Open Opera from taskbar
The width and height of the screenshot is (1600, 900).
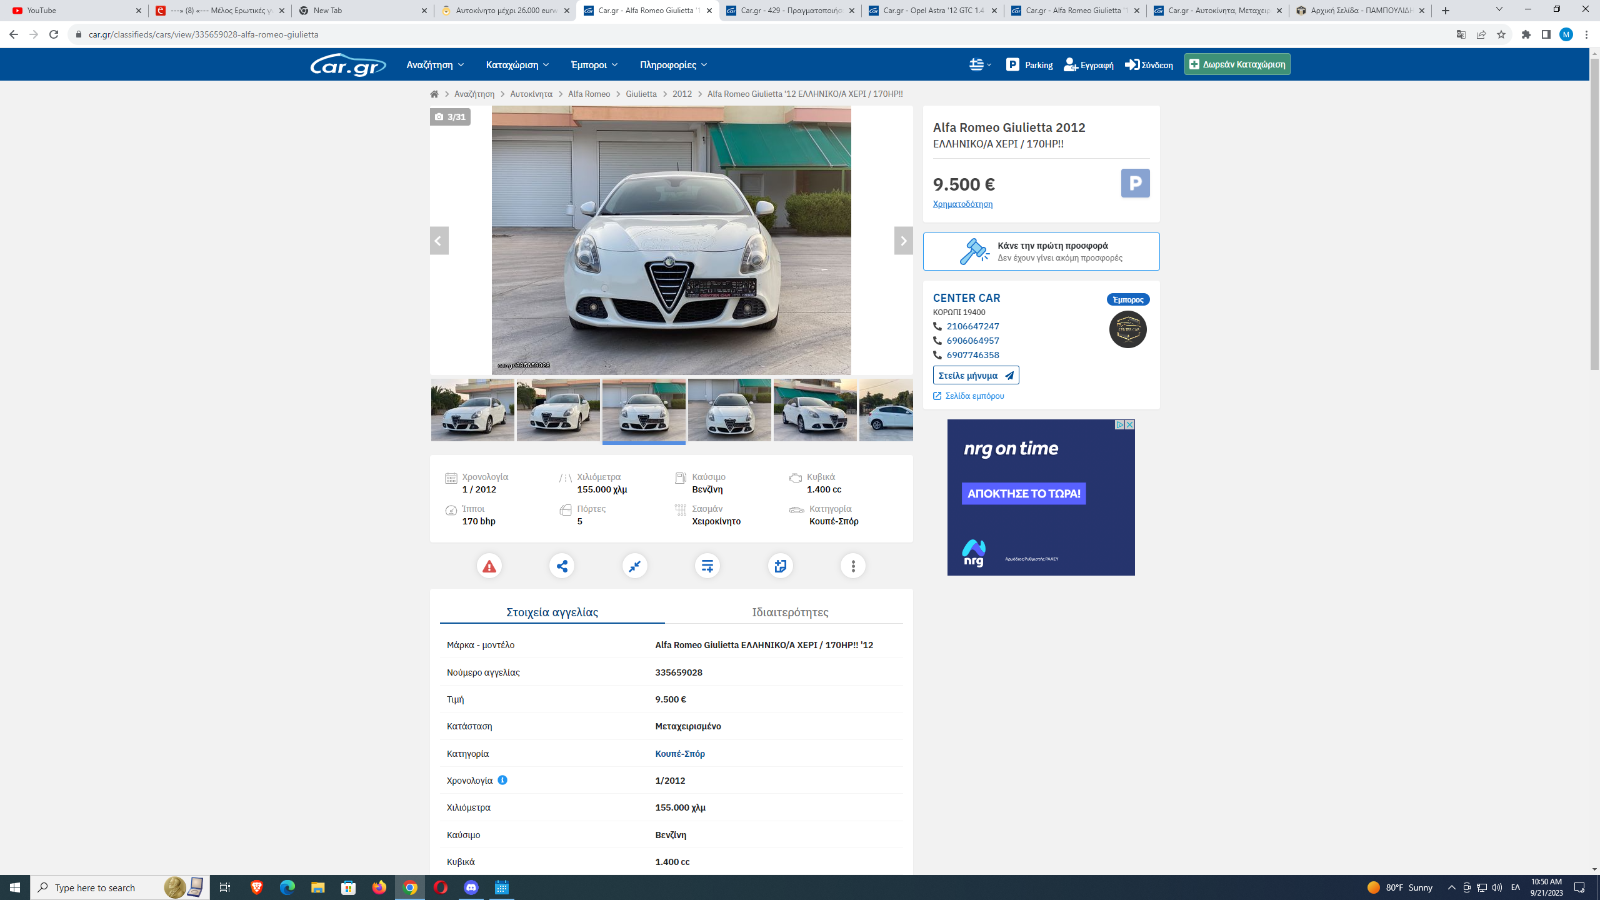point(440,887)
